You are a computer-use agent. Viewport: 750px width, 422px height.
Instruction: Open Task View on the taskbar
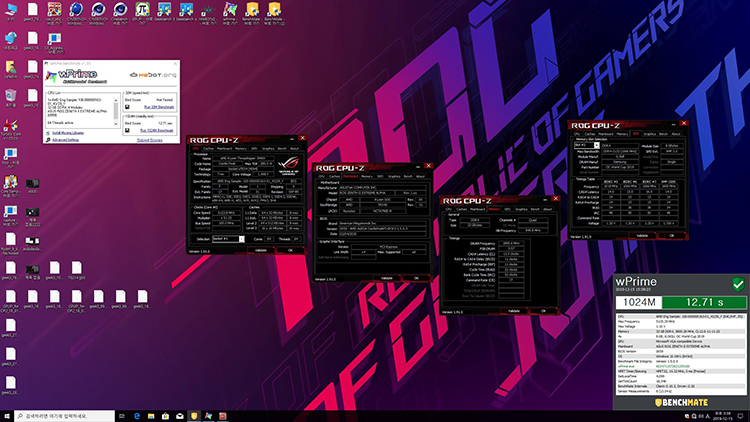(x=121, y=416)
